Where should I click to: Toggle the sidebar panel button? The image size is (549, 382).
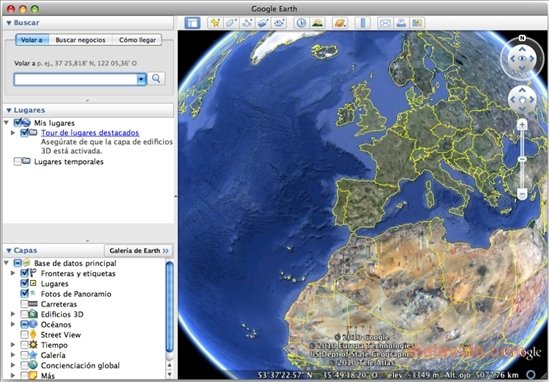coord(192,23)
